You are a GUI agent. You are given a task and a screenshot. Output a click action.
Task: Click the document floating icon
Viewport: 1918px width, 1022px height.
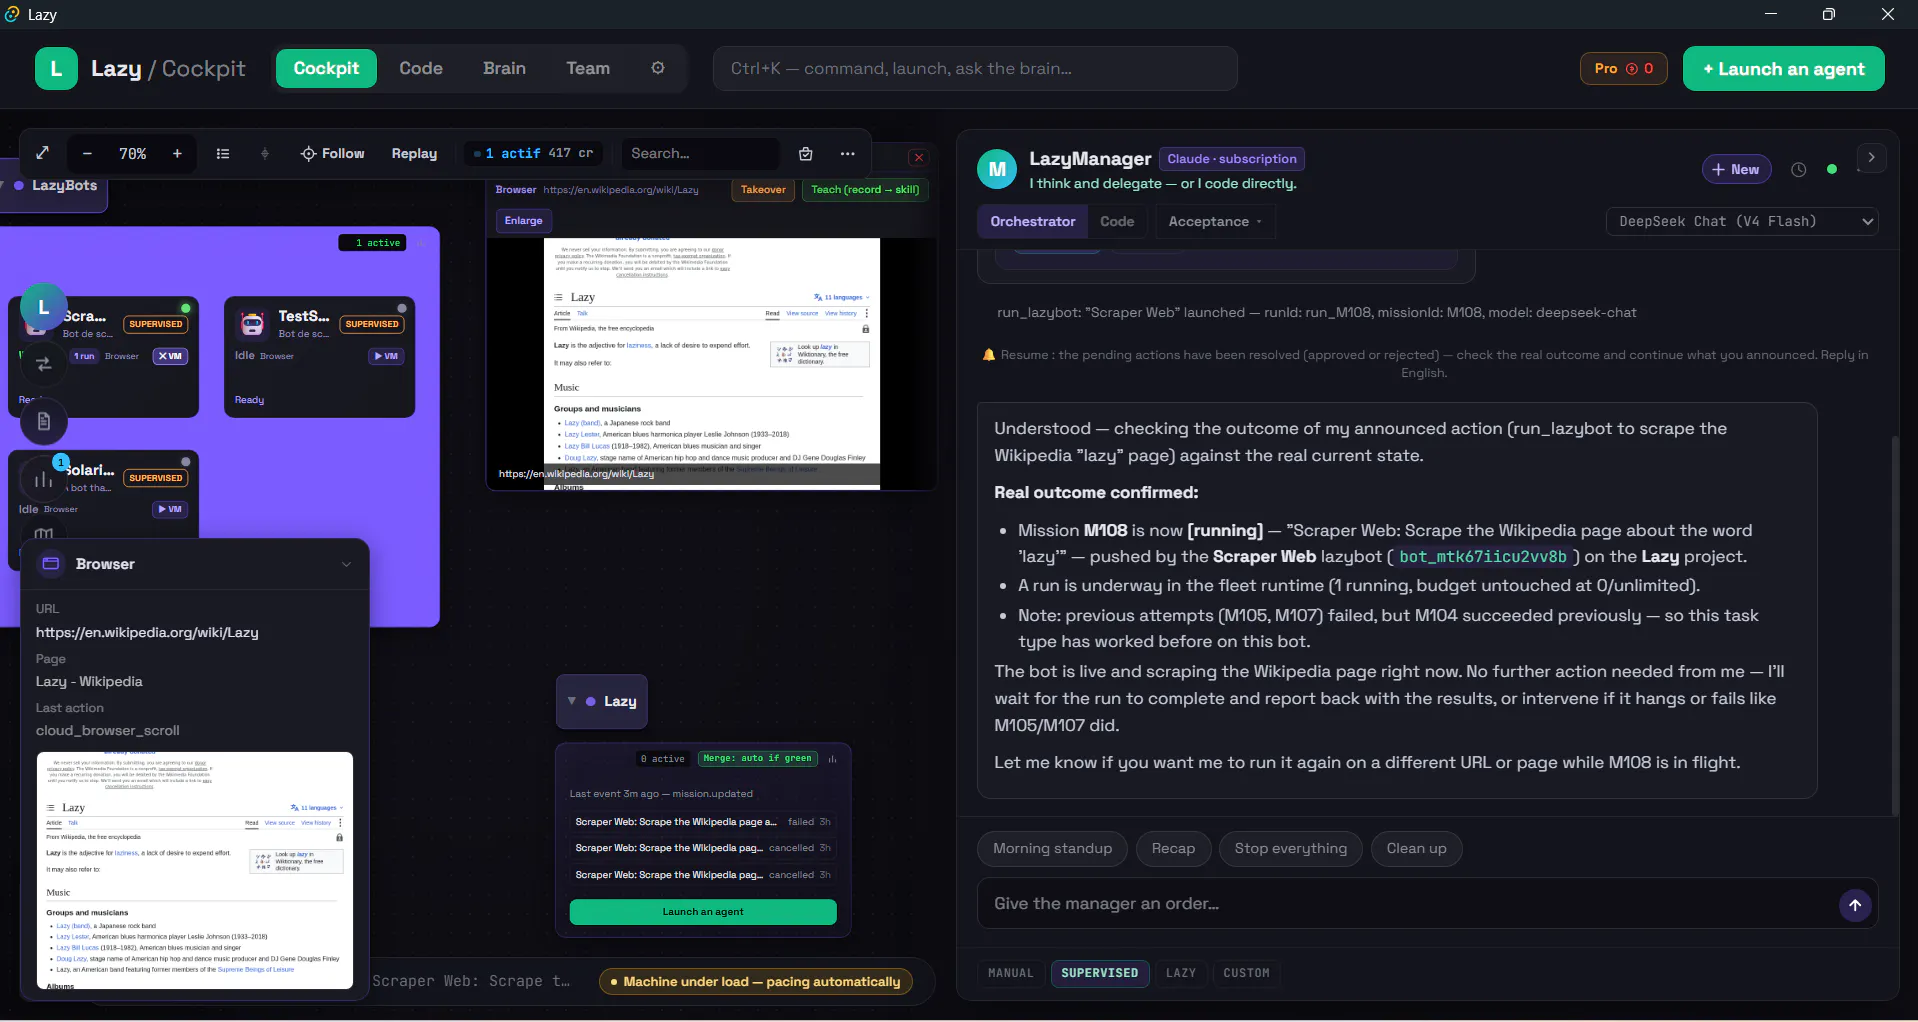click(44, 421)
